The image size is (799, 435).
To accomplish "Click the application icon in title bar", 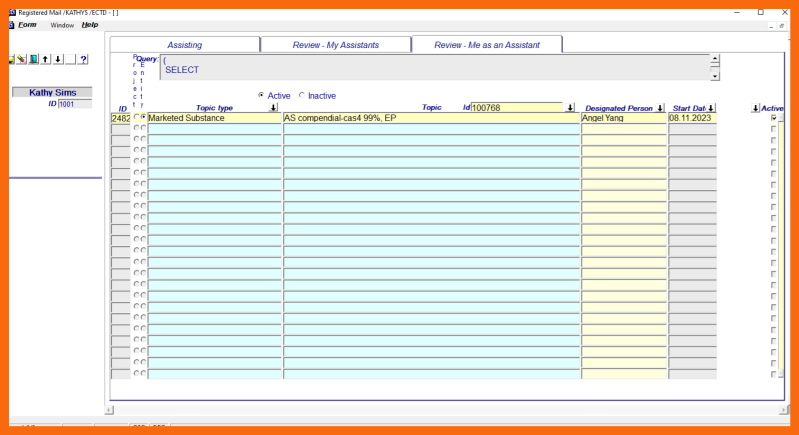I will [12, 12].
